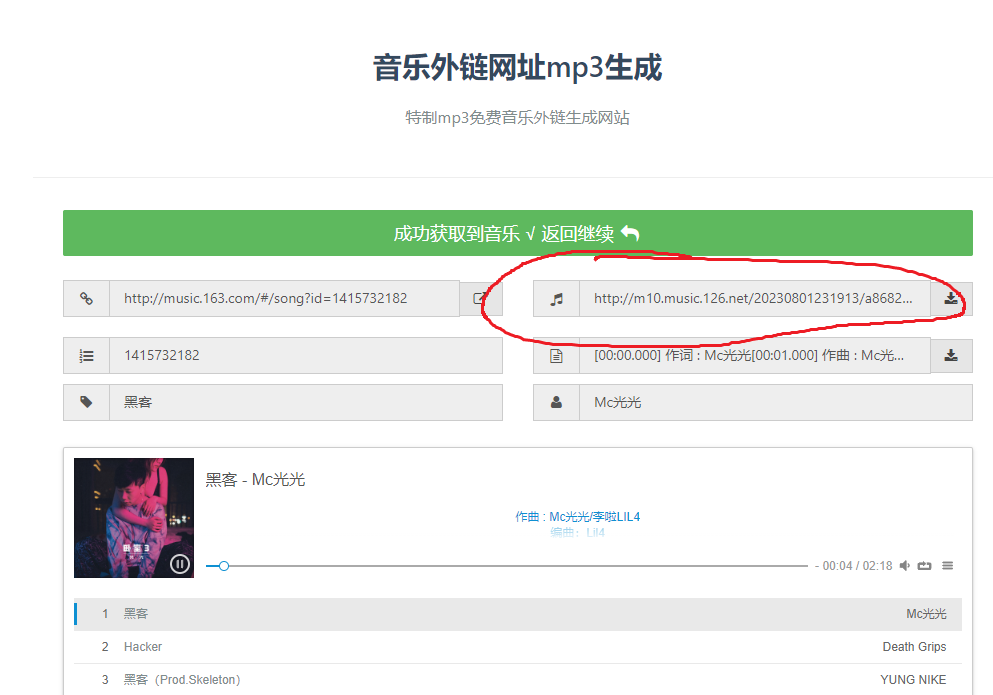Click the list icon beside song ID
The height and width of the screenshot is (695, 993).
(x=86, y=355)
